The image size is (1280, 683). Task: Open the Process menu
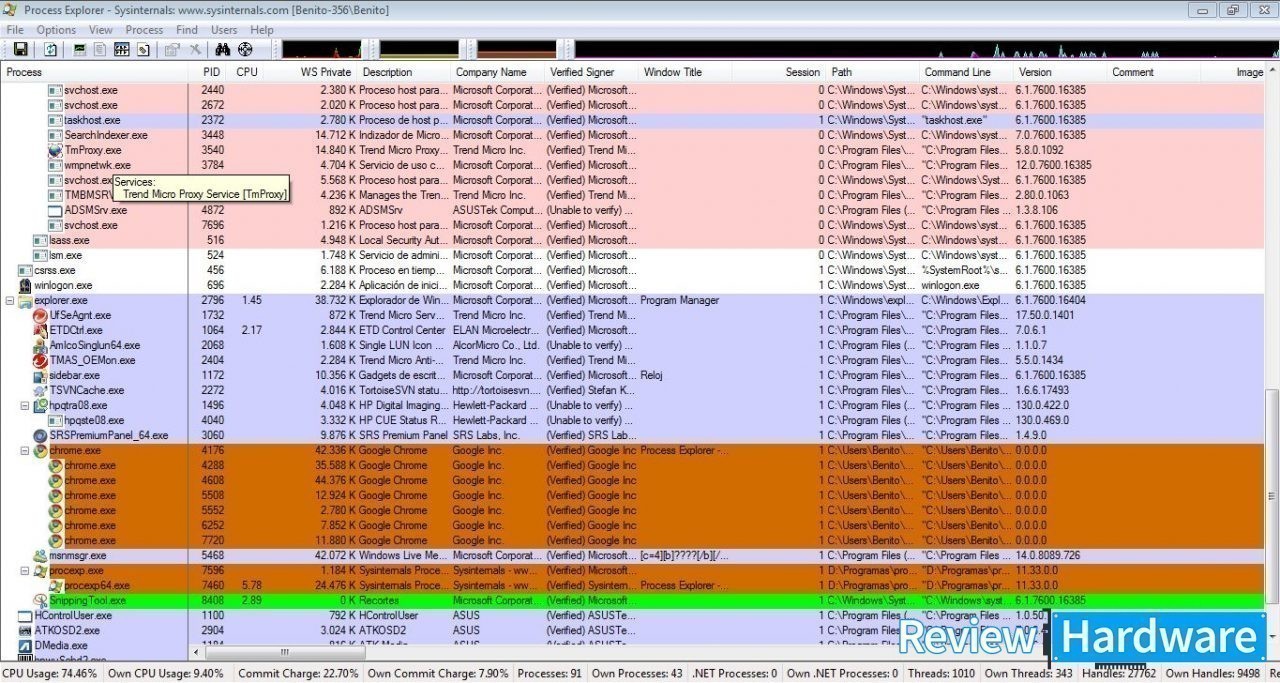click(x=144, y=30)
